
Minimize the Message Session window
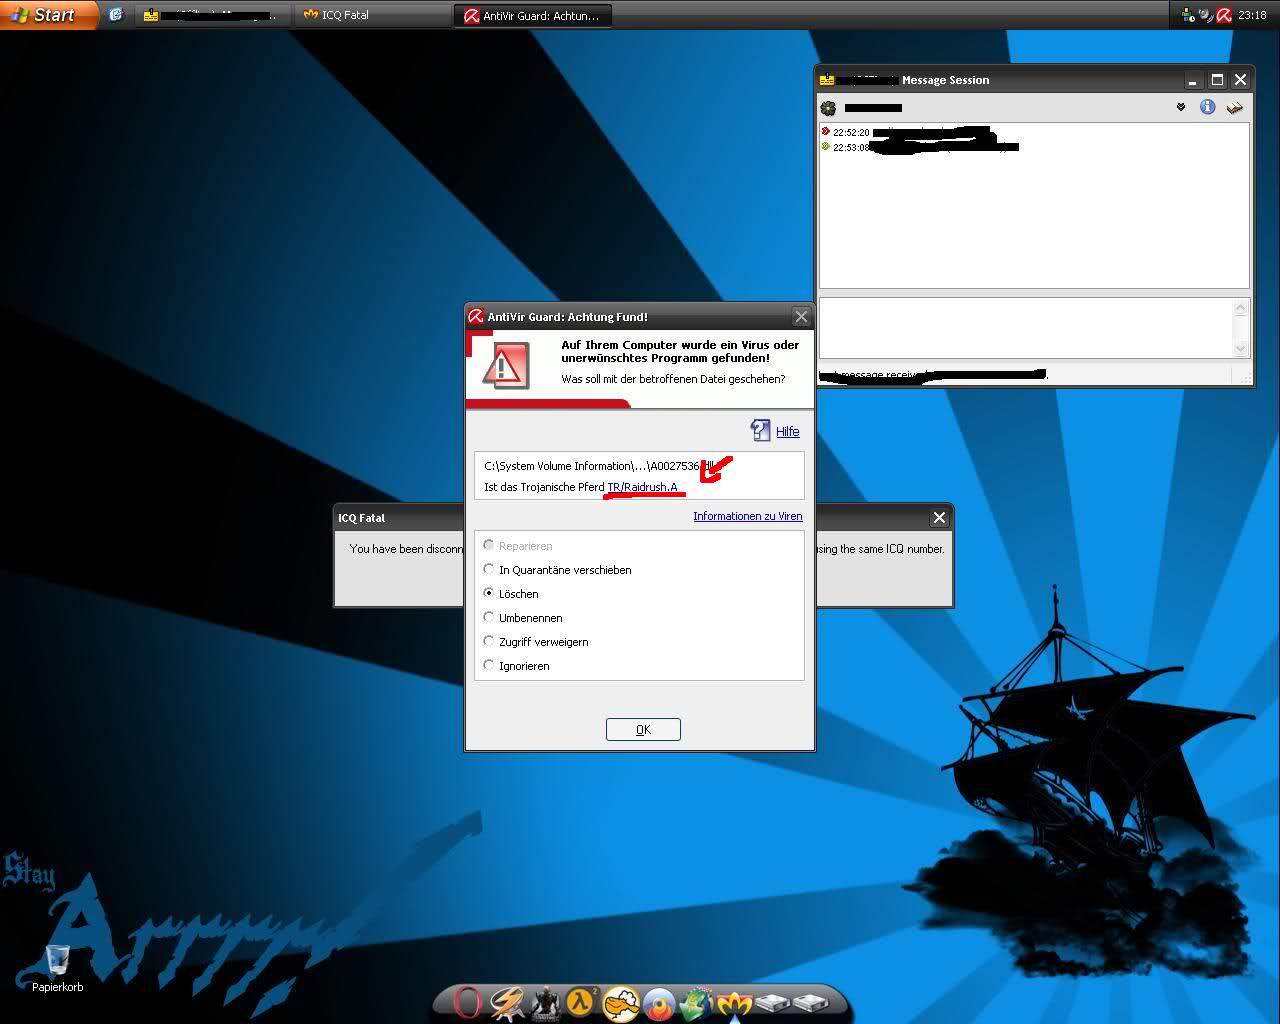pyautogui.click(x=1193, y=80)
